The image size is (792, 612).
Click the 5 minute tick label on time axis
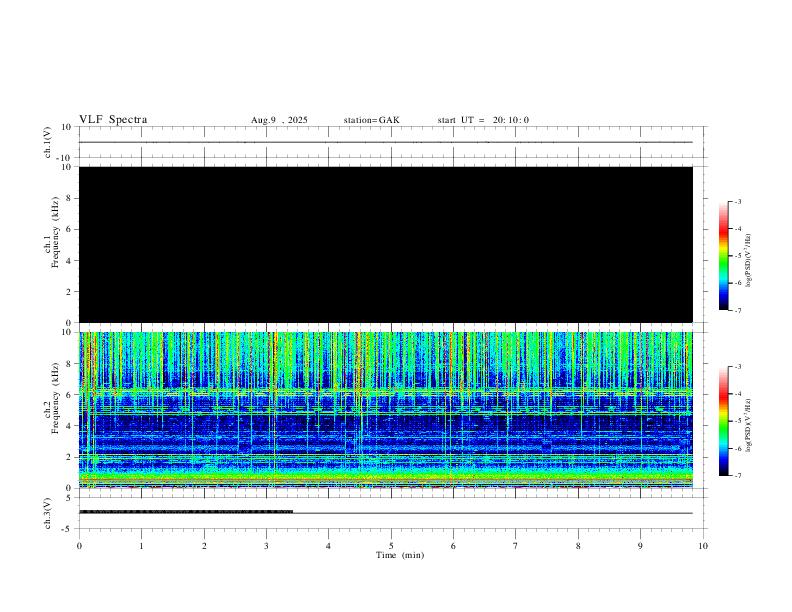coord(391,545)
